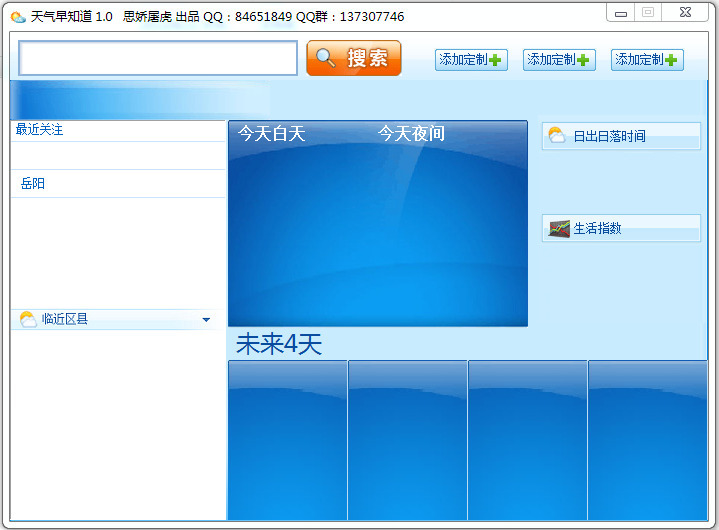The height and width of the screenshot is (530, 719).
Task: Click the first forecast day card
Action: (x=288, y=440)
